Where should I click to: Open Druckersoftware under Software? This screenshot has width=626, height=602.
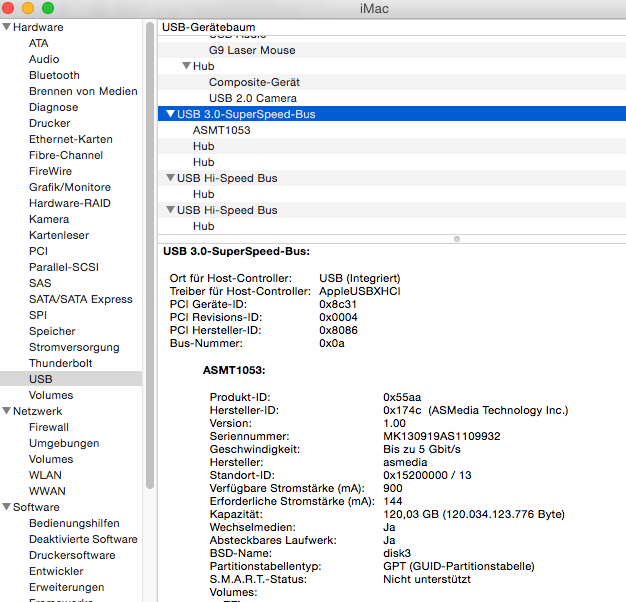(71, 555)
